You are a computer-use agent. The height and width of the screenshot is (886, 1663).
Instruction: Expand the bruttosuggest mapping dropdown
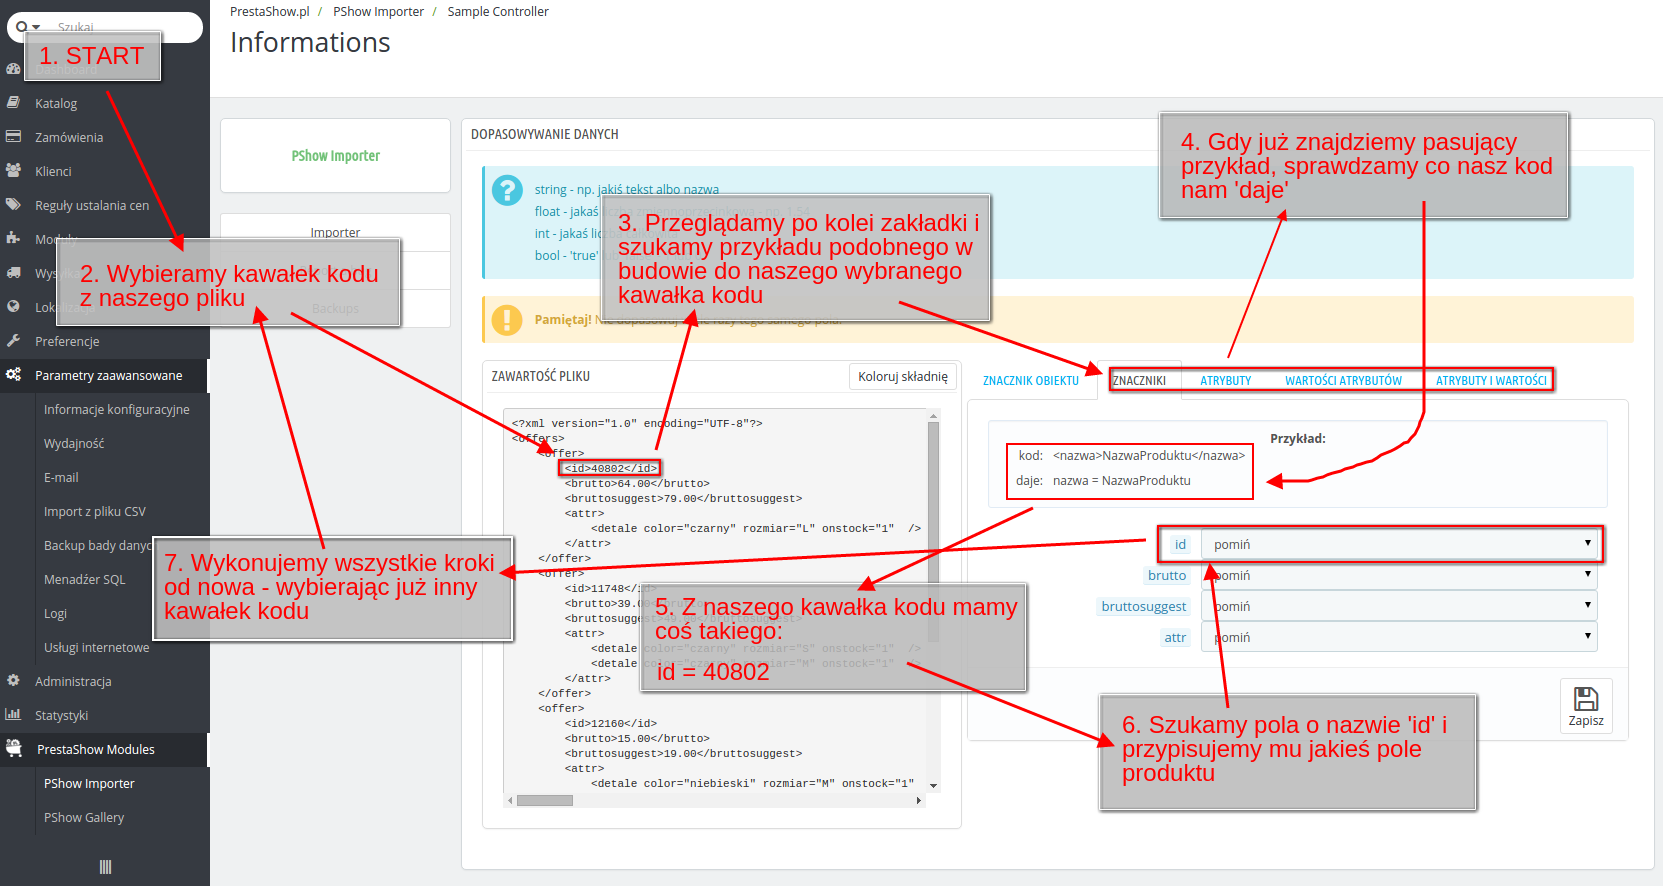coord(1400,606)
